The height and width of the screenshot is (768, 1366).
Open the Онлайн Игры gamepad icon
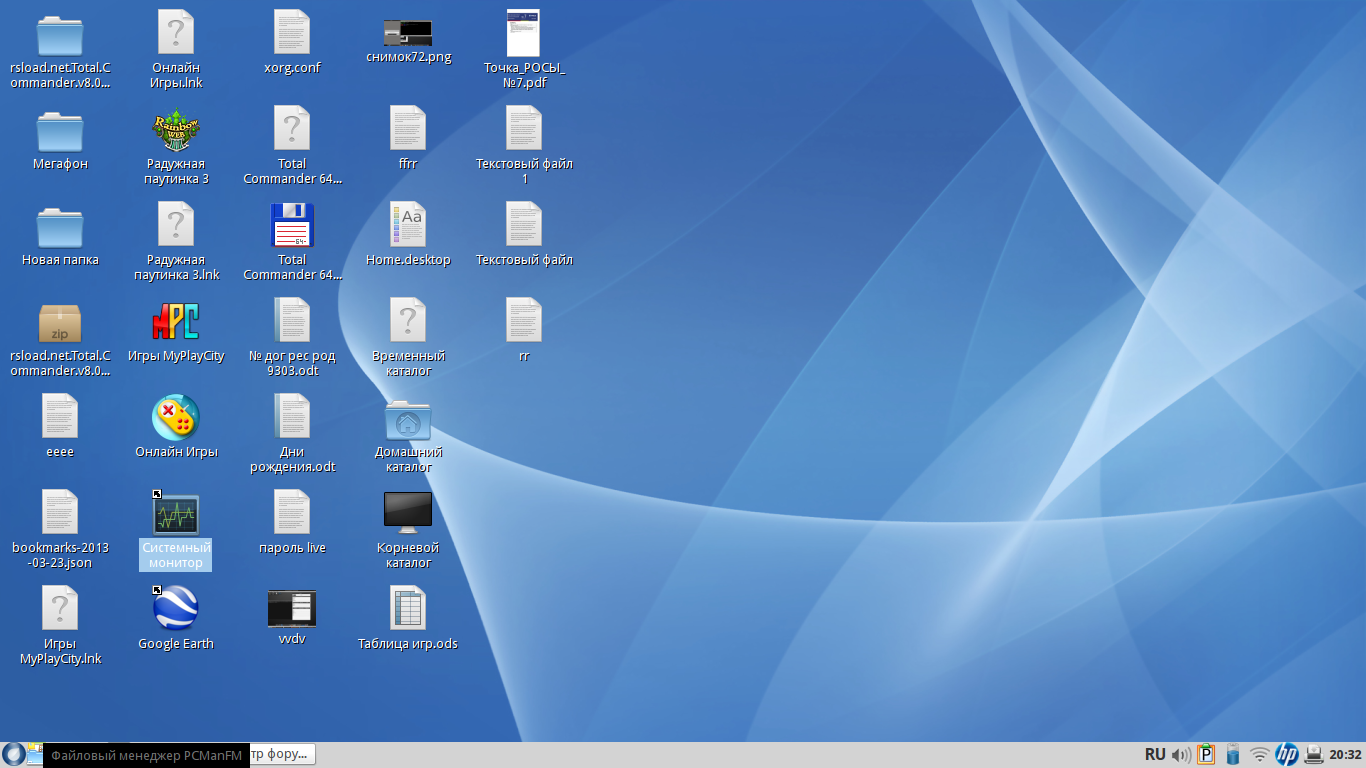click(x=176, y=418)
